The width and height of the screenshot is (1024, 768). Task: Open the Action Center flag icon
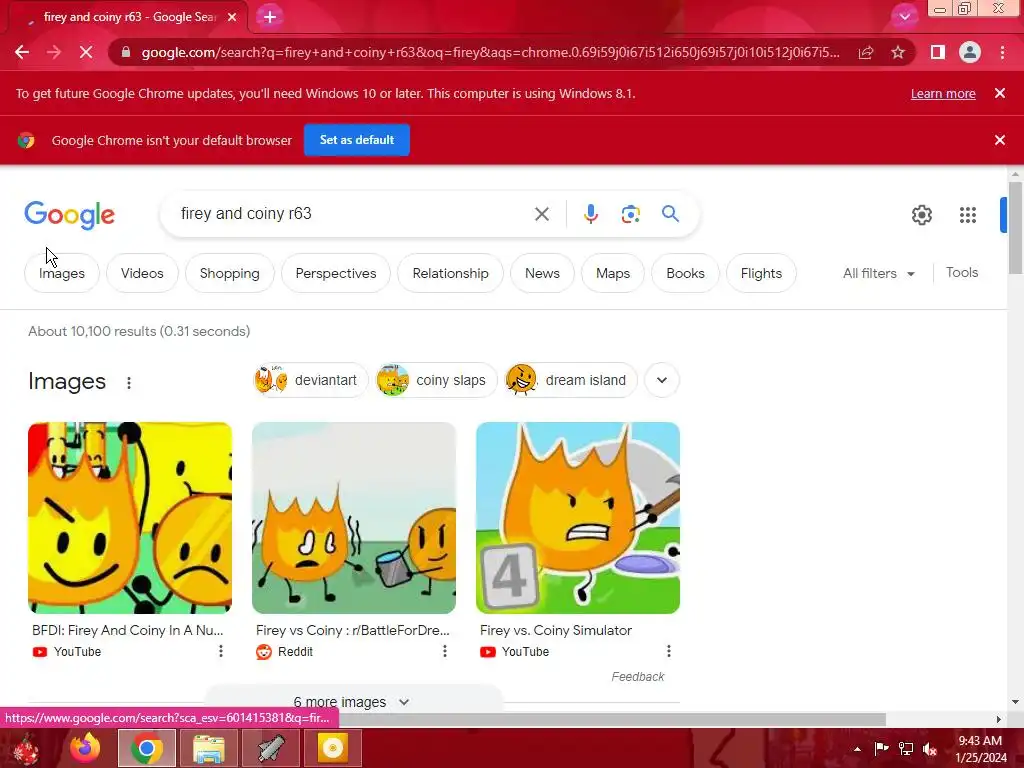(881, 749)
